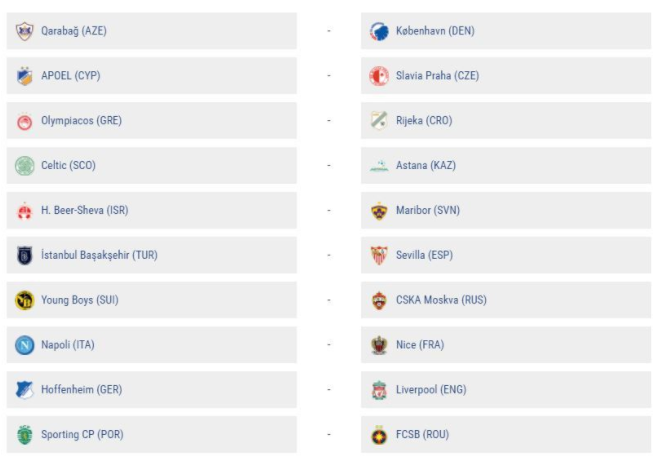Click the København club crest icon
This screenshot has height=464, width=666.
click(379, 31)
